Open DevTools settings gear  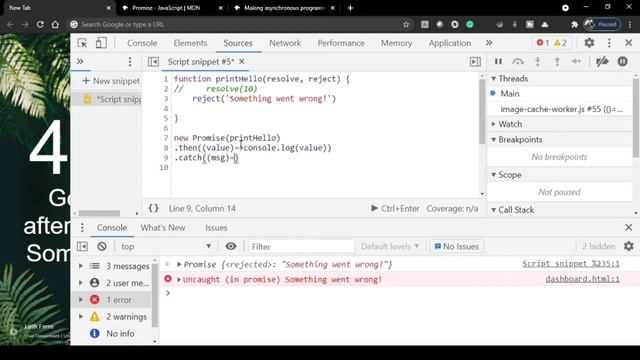(589, 43)
